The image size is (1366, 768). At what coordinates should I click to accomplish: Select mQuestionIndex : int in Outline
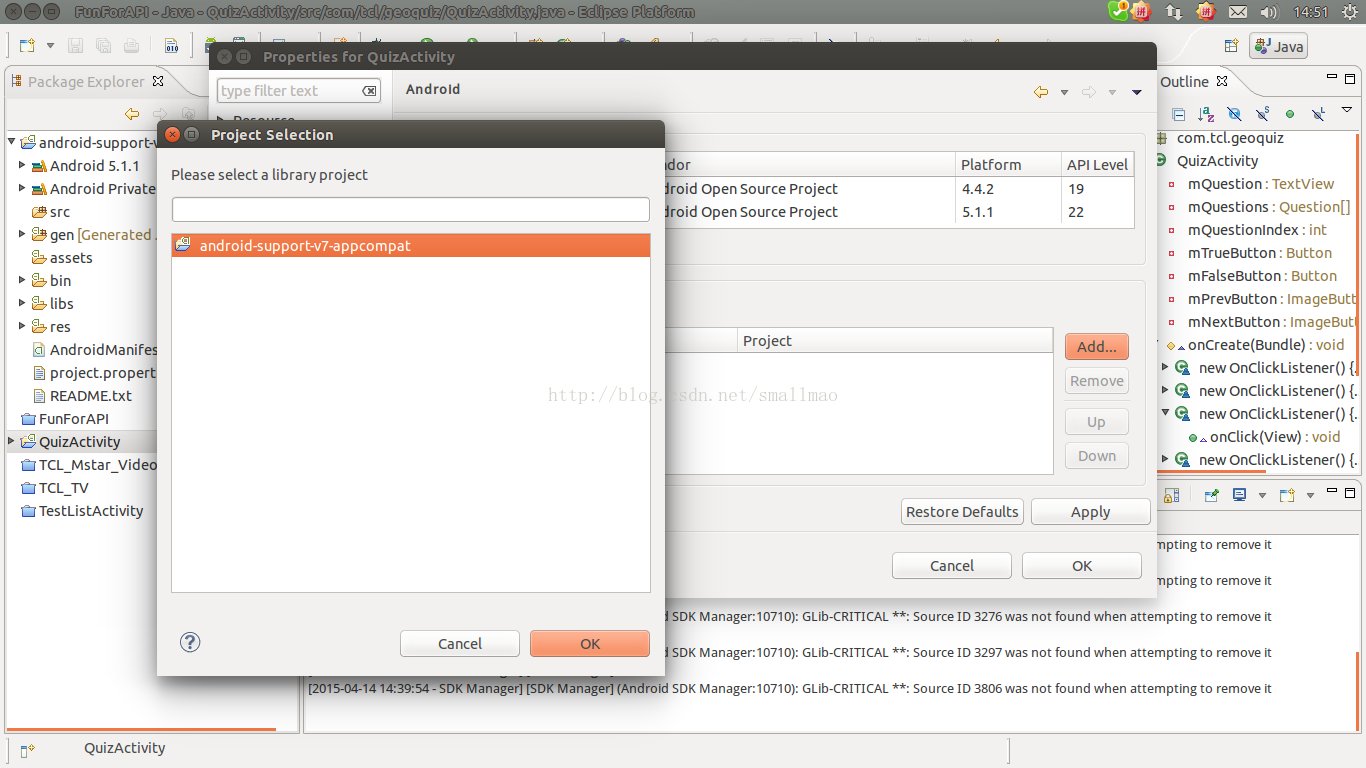(x=1257, y=230)
